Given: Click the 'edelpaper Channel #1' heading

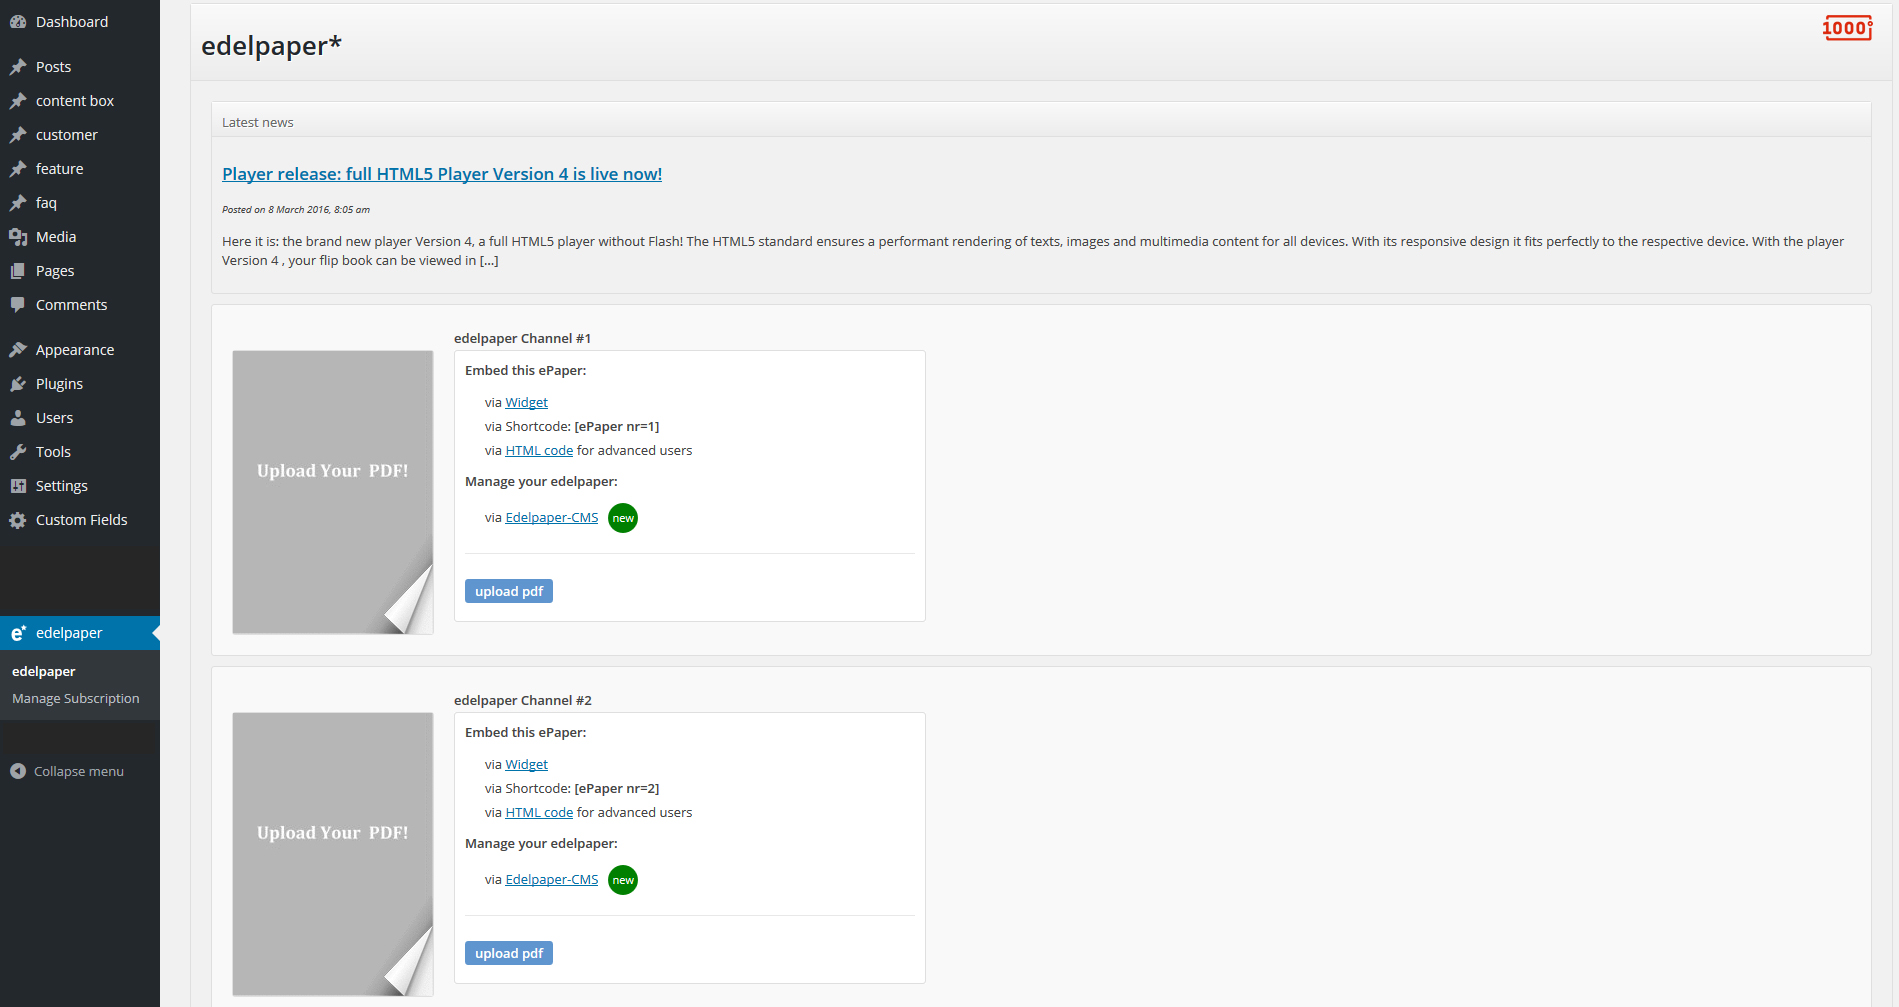Looking at the screenshot, I should click(x=522, y=338).
